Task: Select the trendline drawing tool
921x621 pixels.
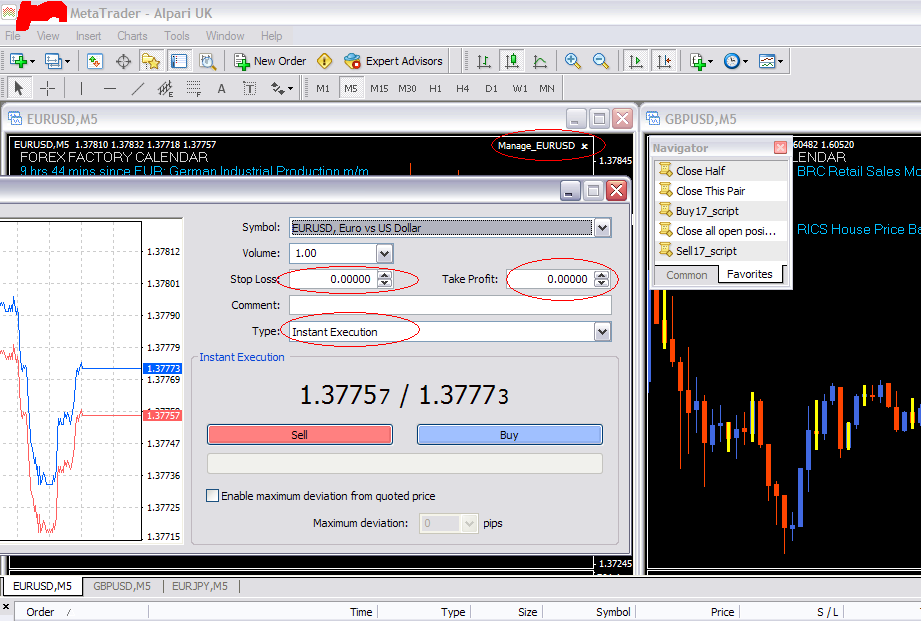Action: pos(137,89)
